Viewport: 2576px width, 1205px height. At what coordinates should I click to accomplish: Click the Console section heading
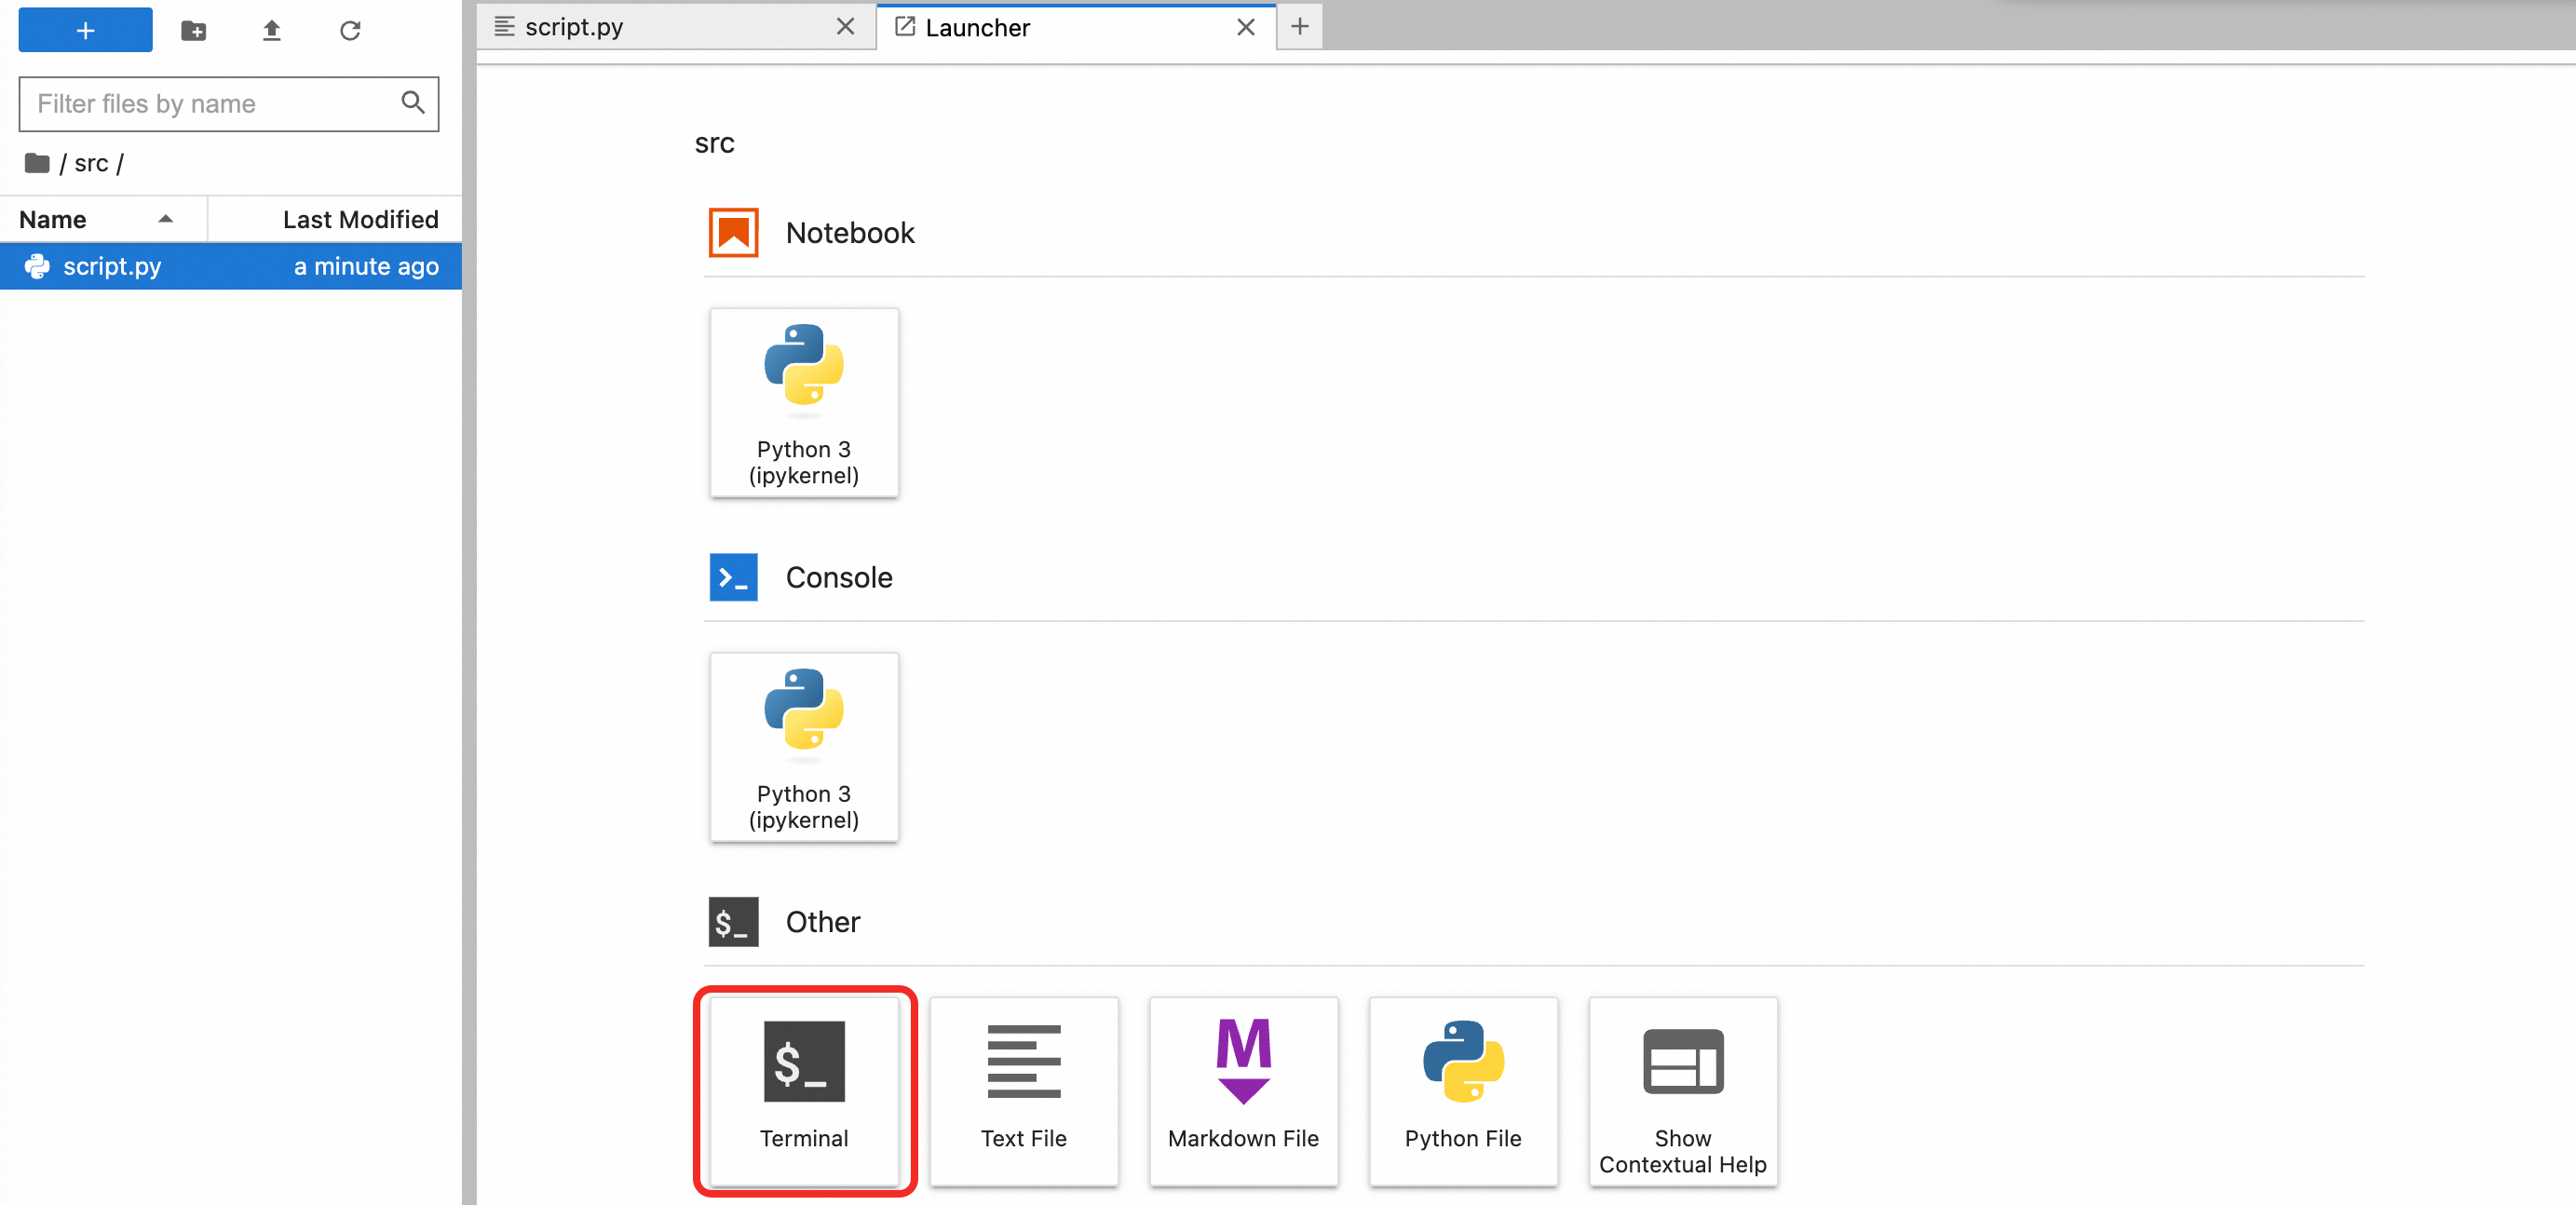tap(839, 577)
